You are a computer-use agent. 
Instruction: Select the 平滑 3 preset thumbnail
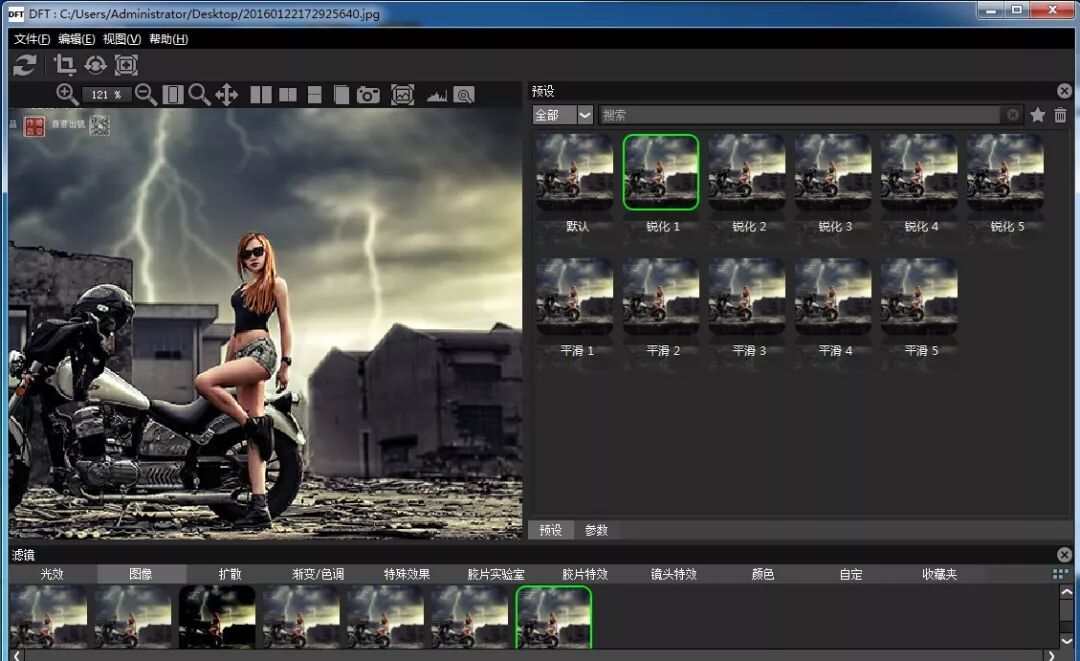[747, 297]
